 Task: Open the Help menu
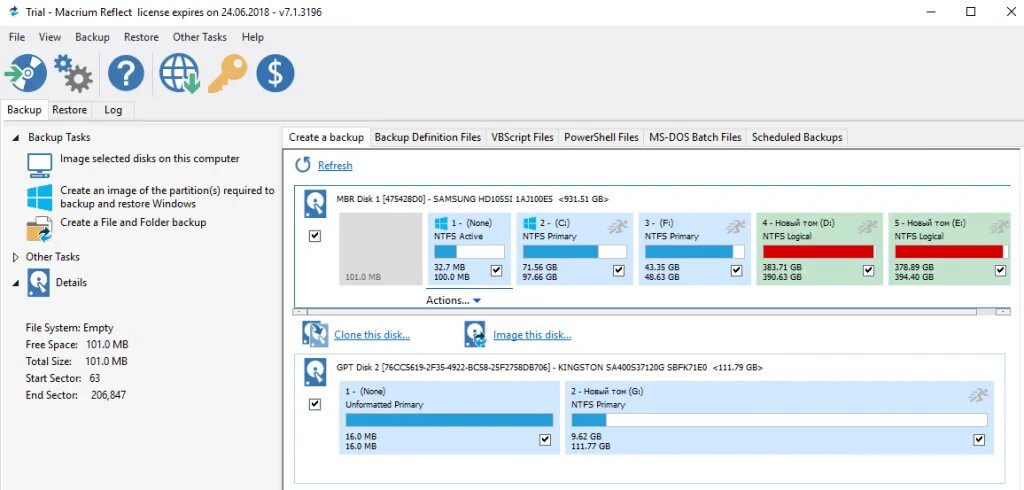point(253,37)
